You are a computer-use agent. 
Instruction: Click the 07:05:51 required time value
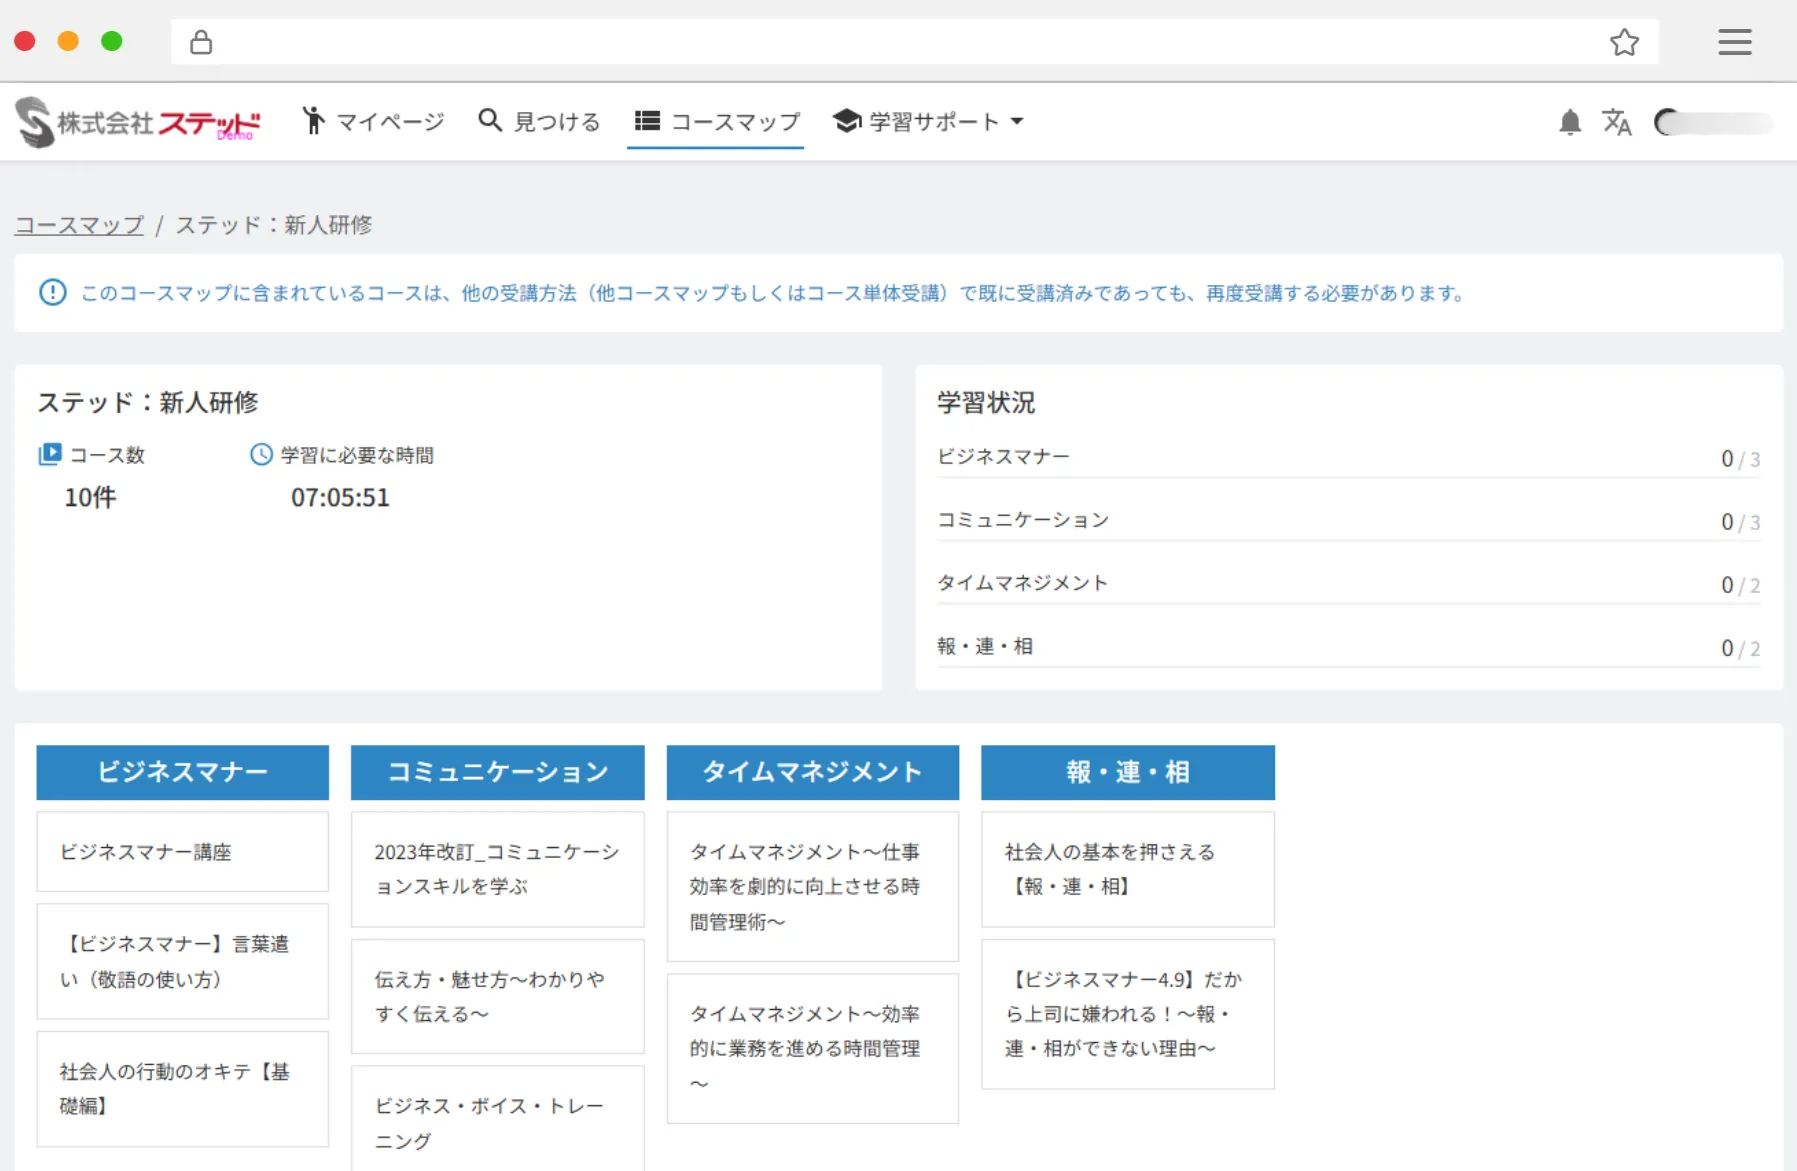coord(340,497)
